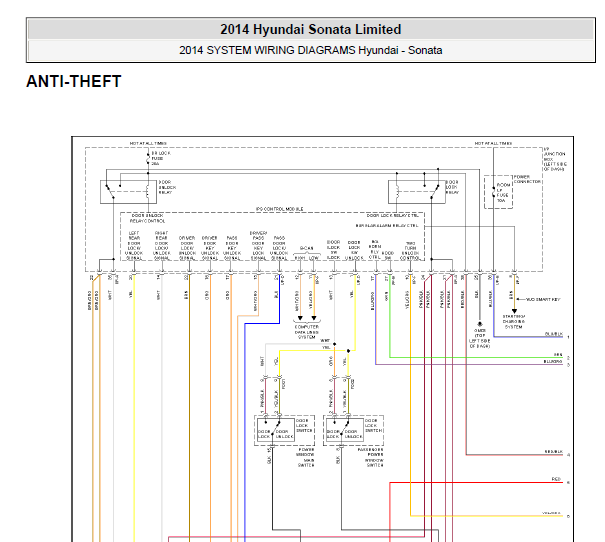Click the "YEL/ORG" wire label at terminal 6
The height and width of the screenshot is (542, 605).
click(x=551, y=513)
